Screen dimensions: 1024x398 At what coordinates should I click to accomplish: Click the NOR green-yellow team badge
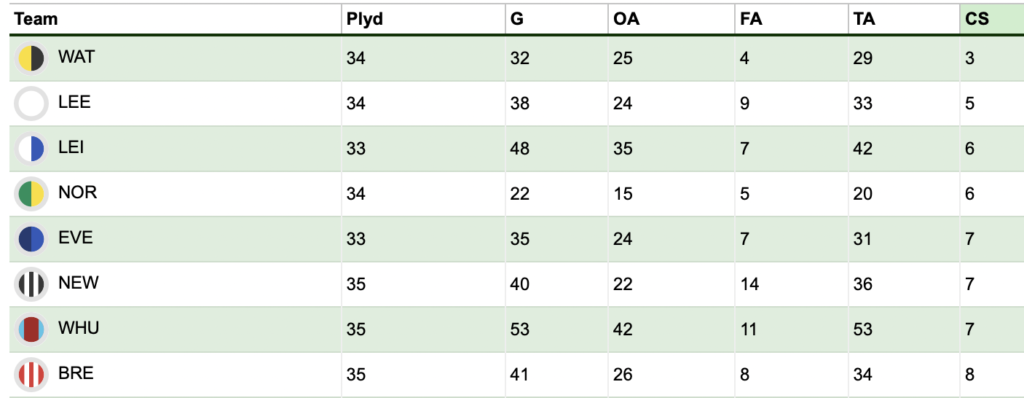[31, 194]
